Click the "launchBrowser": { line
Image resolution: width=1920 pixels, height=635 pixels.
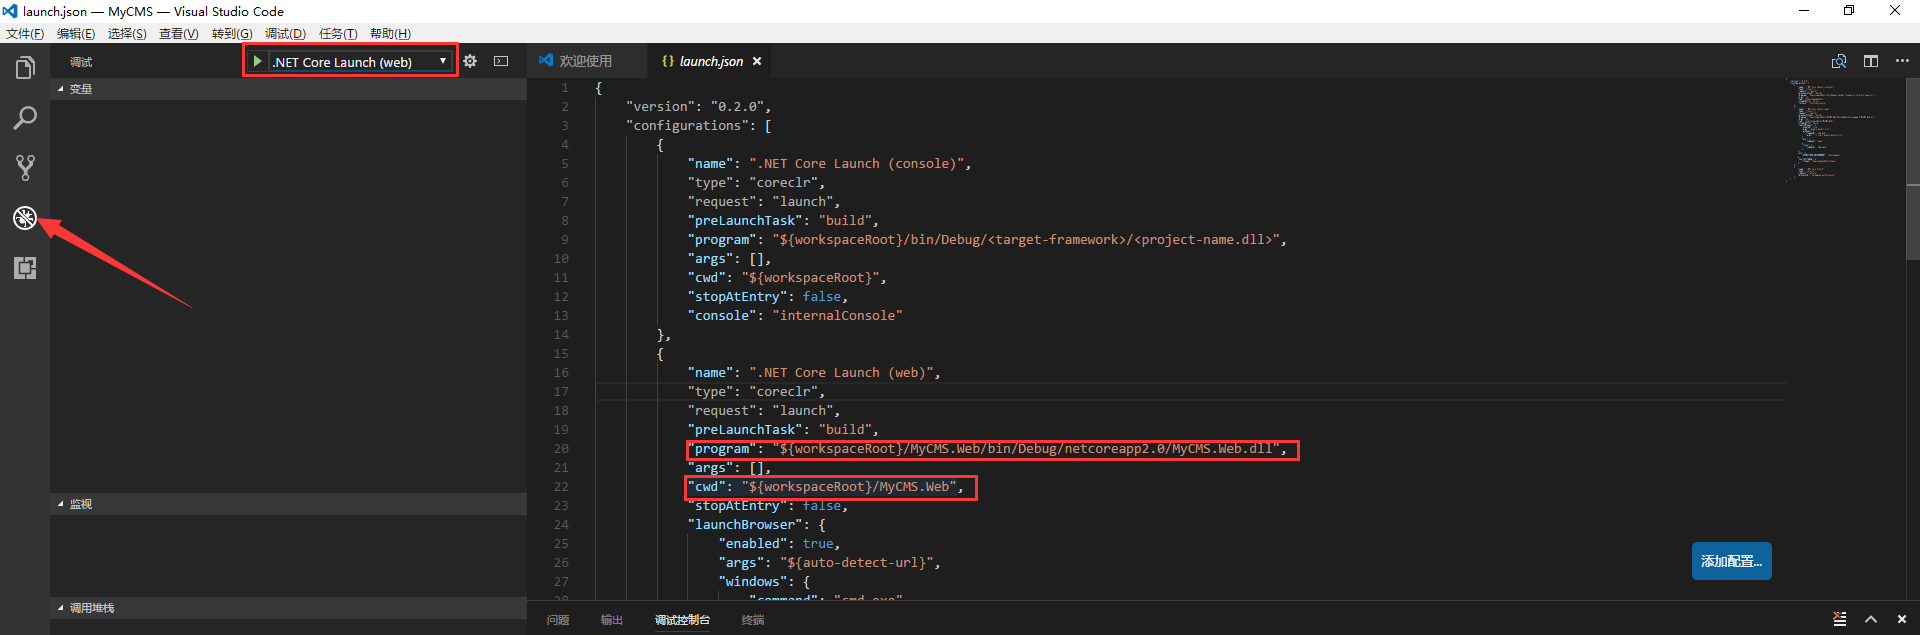[x=756, y=525]
